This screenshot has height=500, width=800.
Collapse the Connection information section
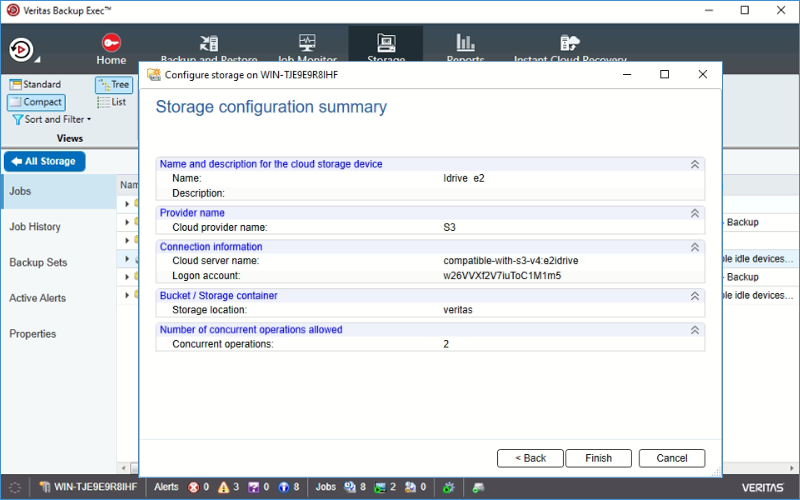pyautogui.click(x=694, y=247)
